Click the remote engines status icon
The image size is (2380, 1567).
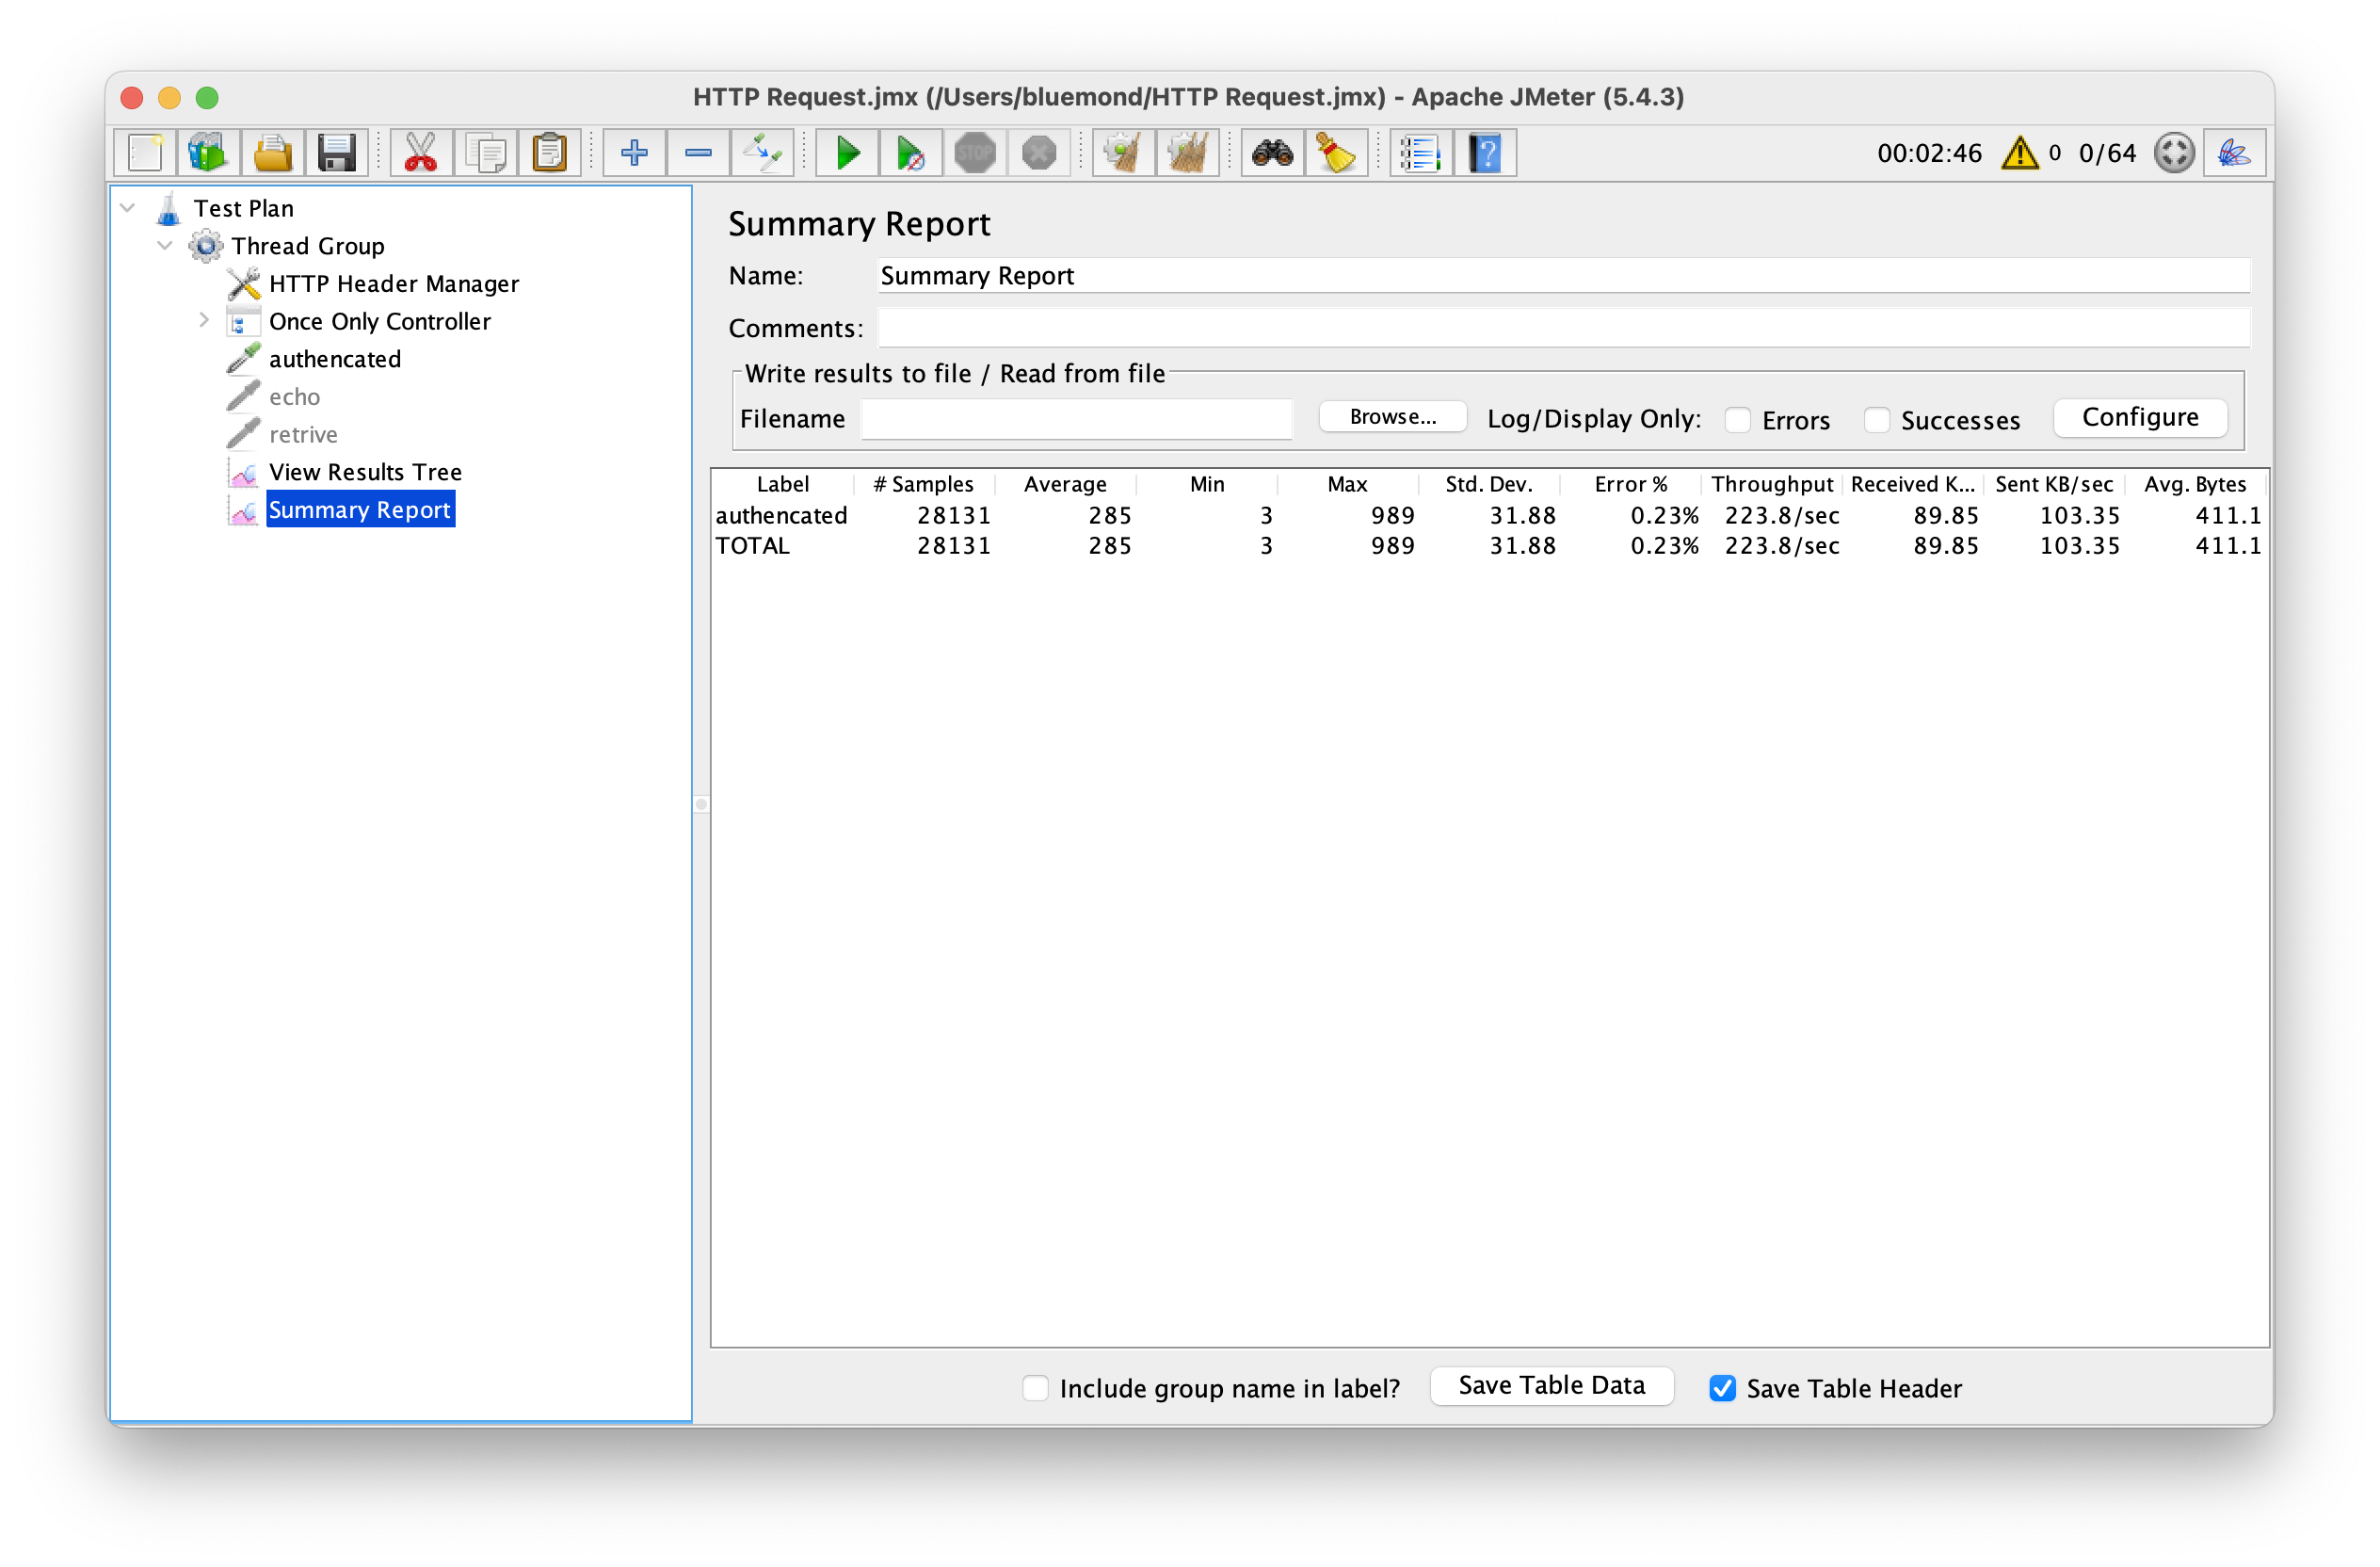coord(2174,153)
